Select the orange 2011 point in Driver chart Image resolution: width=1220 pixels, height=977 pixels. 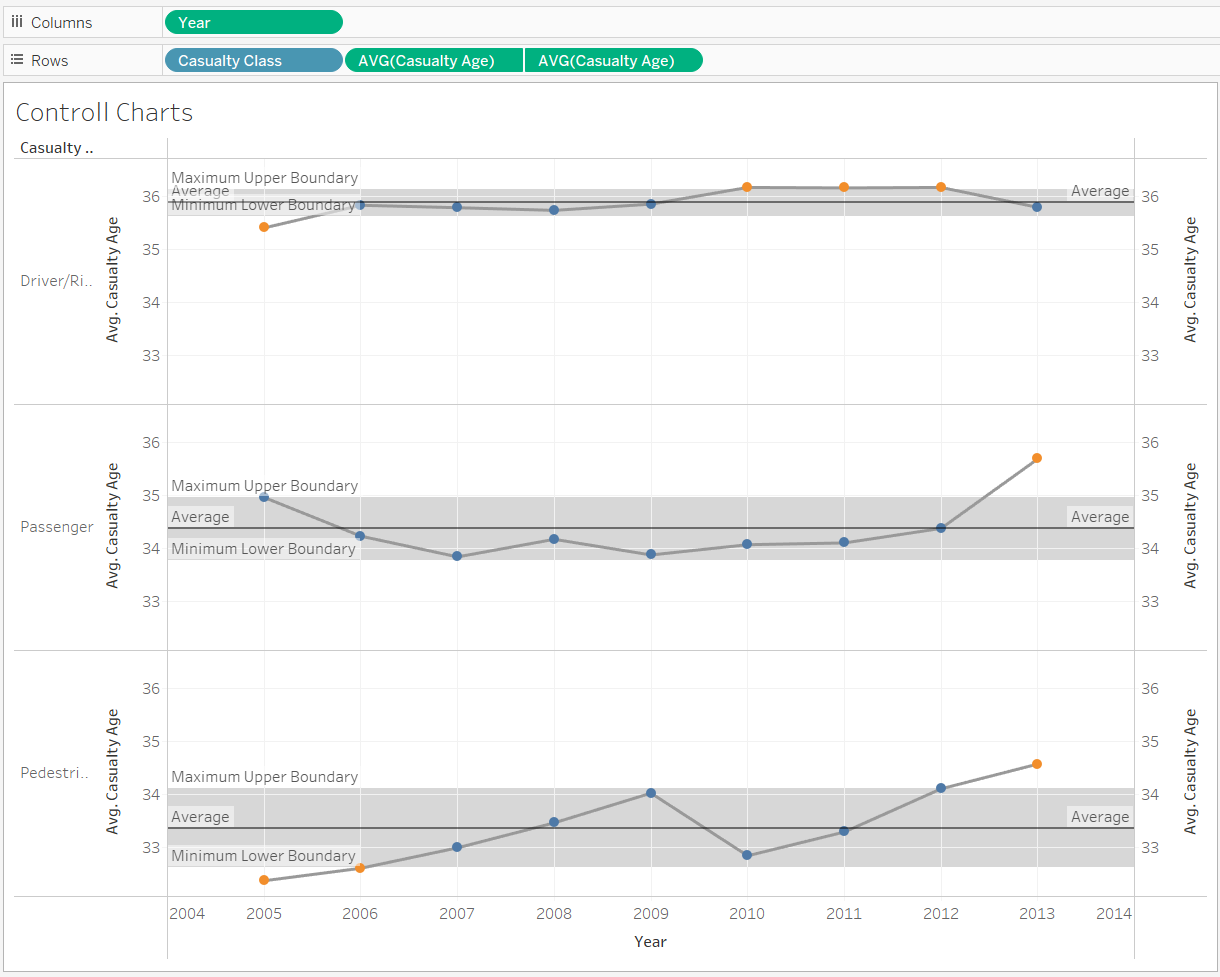tap(844, 187)
